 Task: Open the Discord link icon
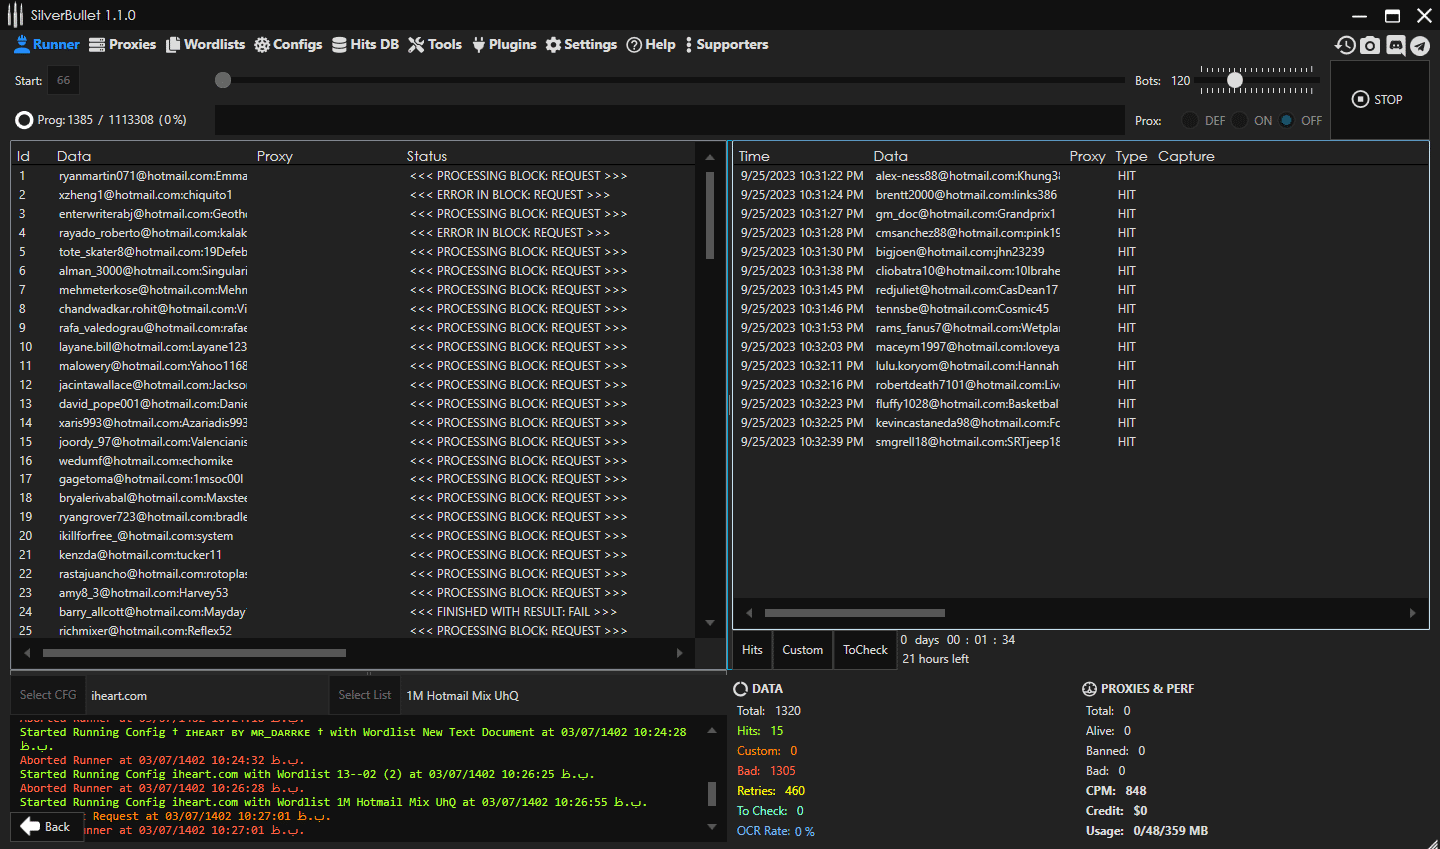coord(1395,45)
